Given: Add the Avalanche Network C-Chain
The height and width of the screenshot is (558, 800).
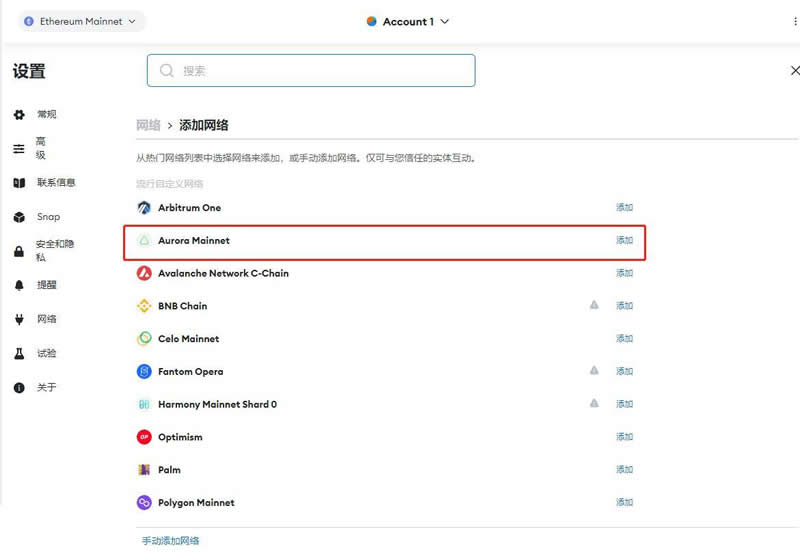Looking at the screenshot, I should [624, 273].
